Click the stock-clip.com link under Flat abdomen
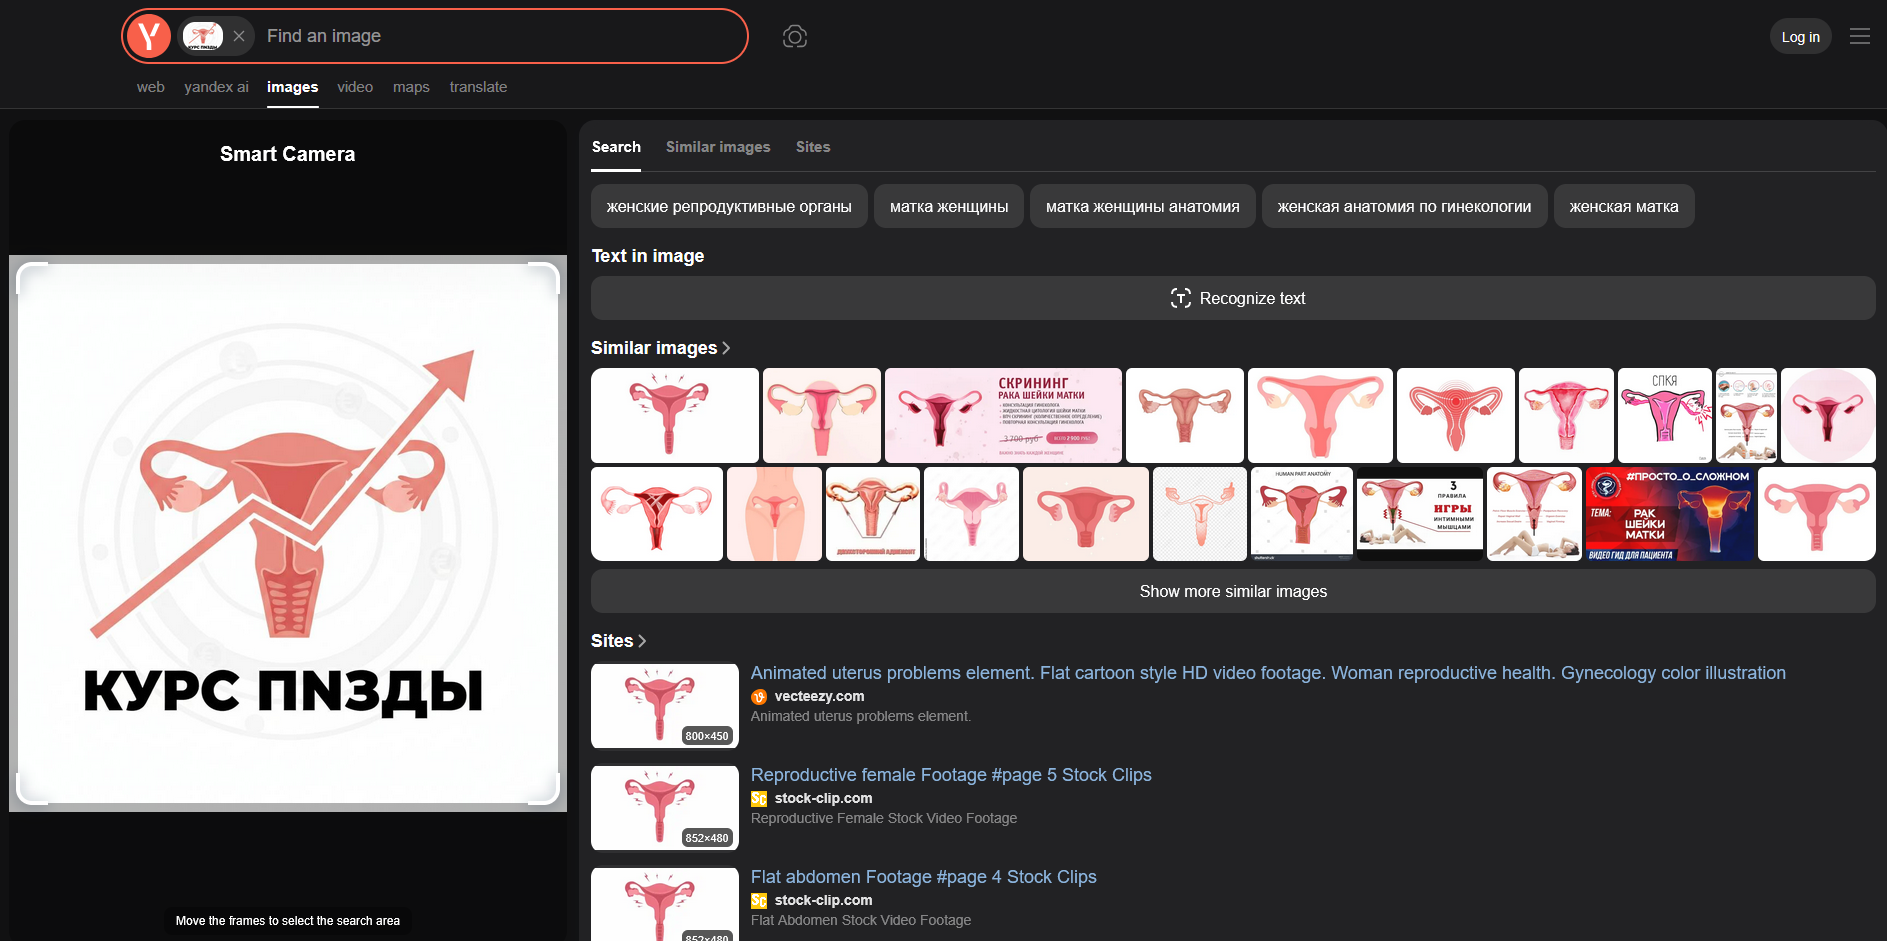This screenshot has height=941, width=1887. (x=823, y=901)
